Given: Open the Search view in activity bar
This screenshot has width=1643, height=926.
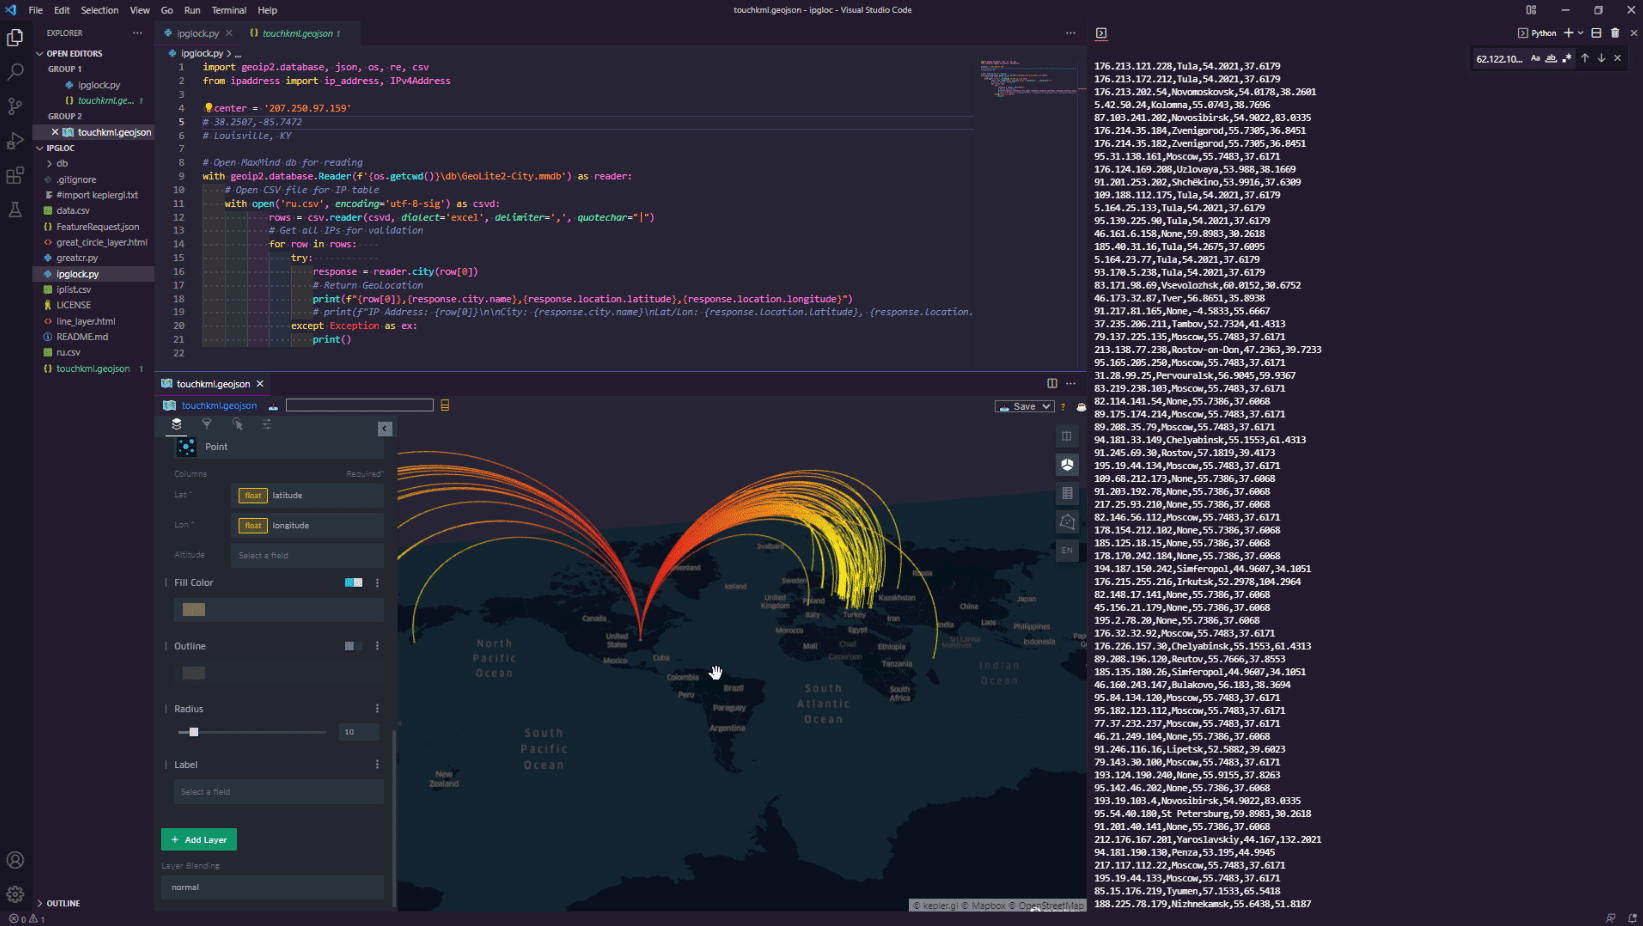Looking at the screenshot, I should [x=15, y=72].
